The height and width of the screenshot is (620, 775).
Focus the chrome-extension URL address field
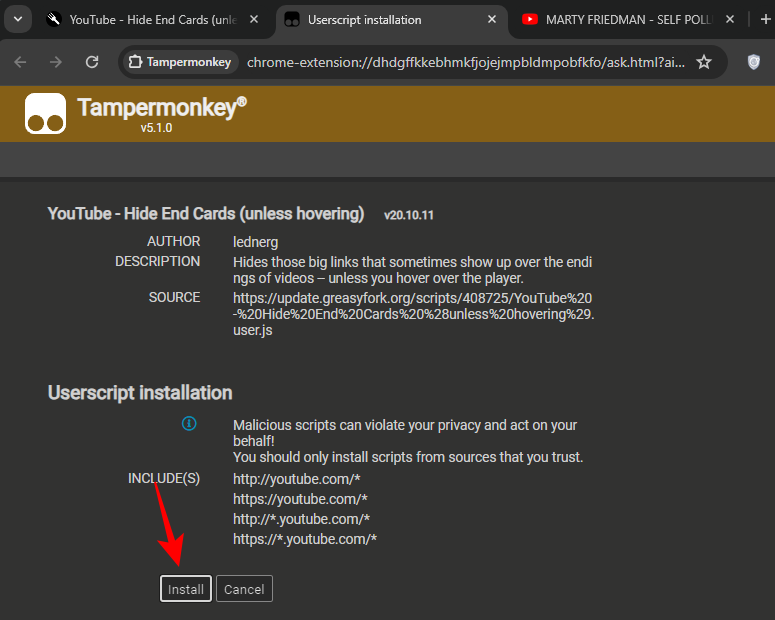point(466,62)
